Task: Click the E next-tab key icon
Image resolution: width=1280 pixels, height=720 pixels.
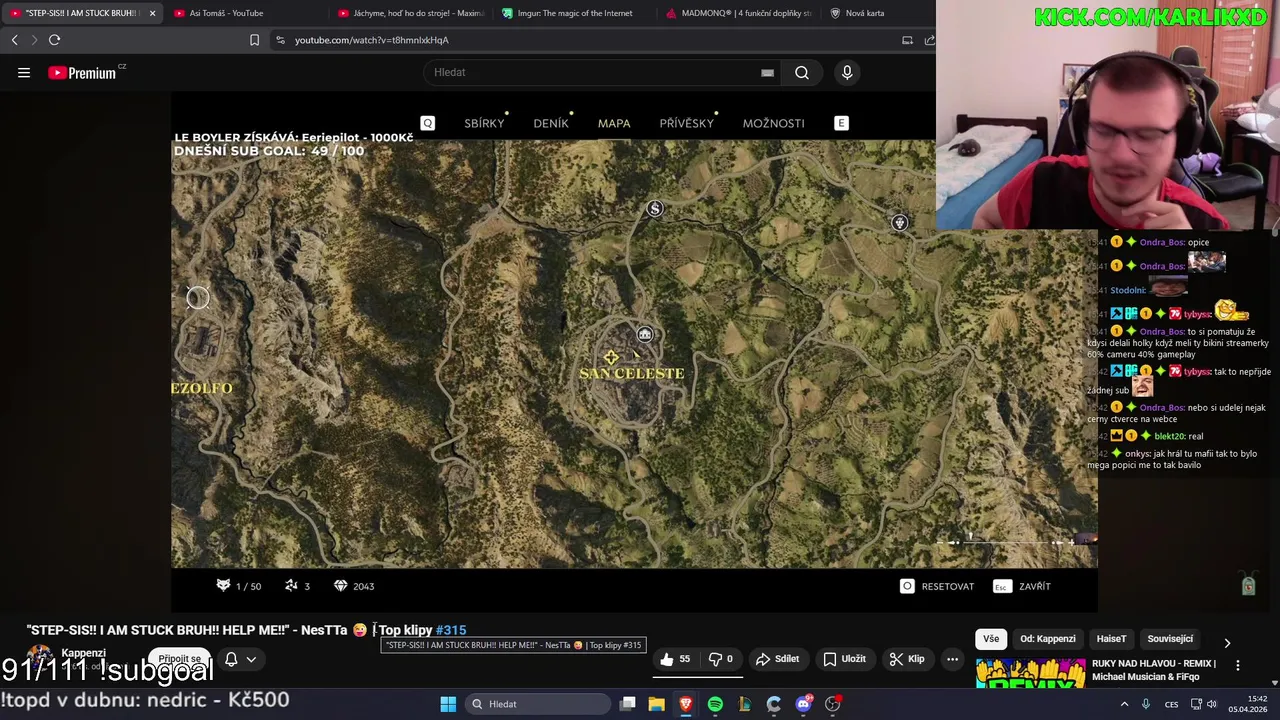Action: click(841, 123)
